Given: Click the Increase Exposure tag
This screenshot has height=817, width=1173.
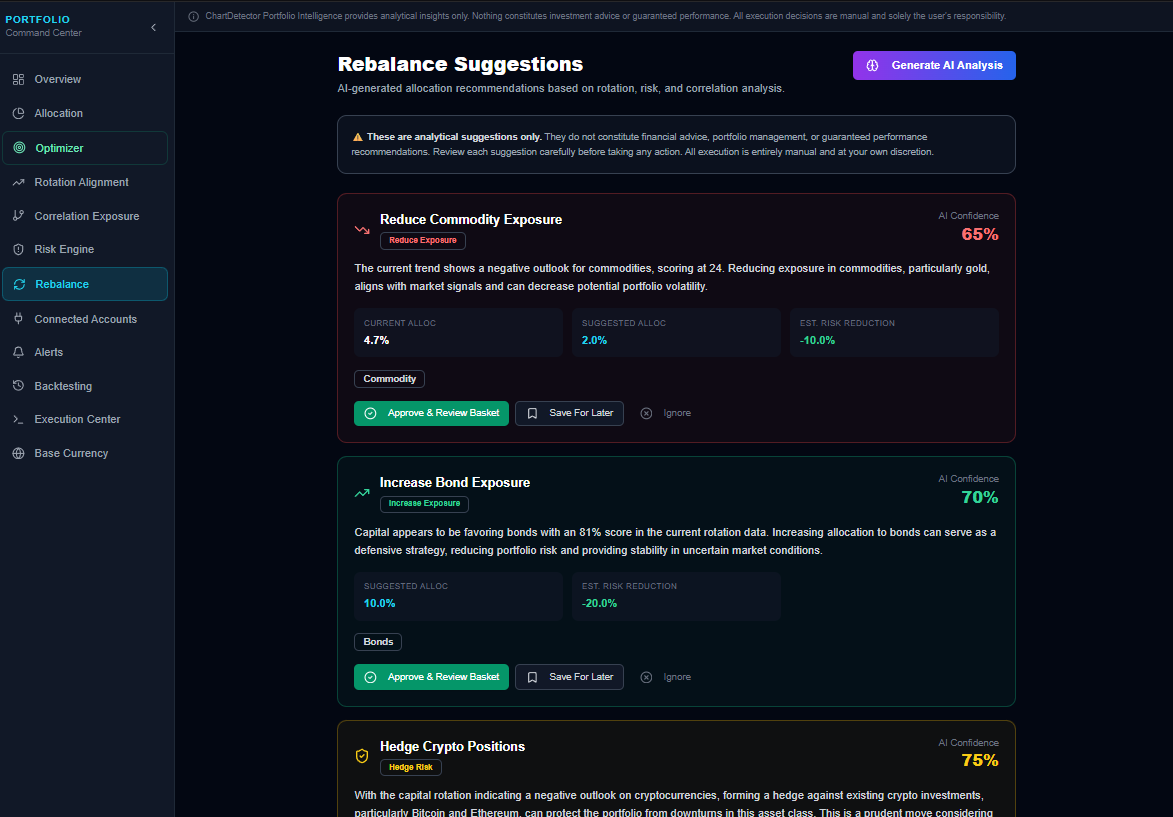Looking at the screenshot, I should (424, 504).
